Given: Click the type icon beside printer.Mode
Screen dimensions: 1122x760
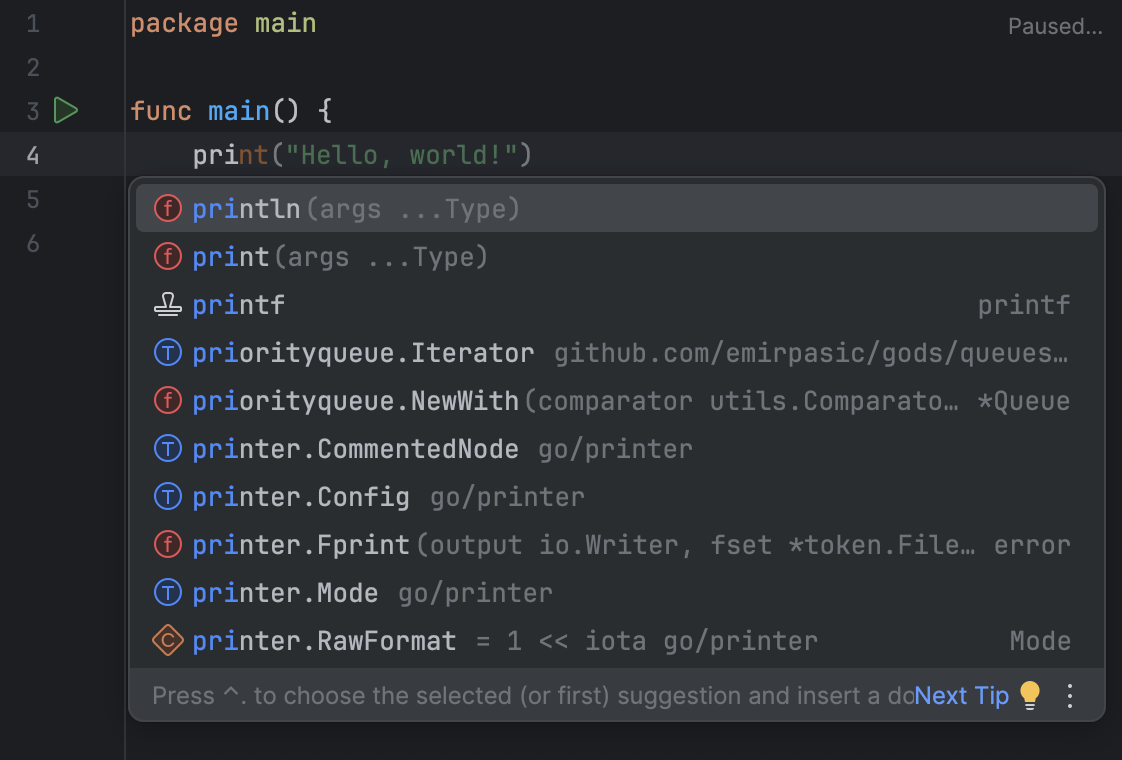Looking at the screenshot, I should coord(167,592).
